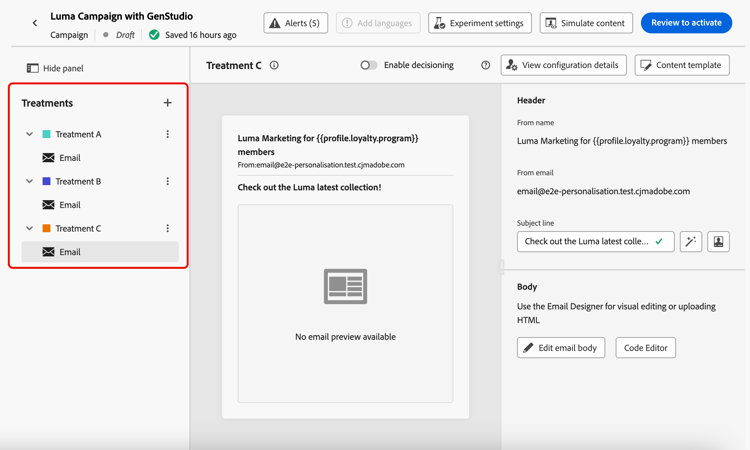Click 'Saved 16 hours ago' status text
The image size is (750, 450).
(200, 35)
